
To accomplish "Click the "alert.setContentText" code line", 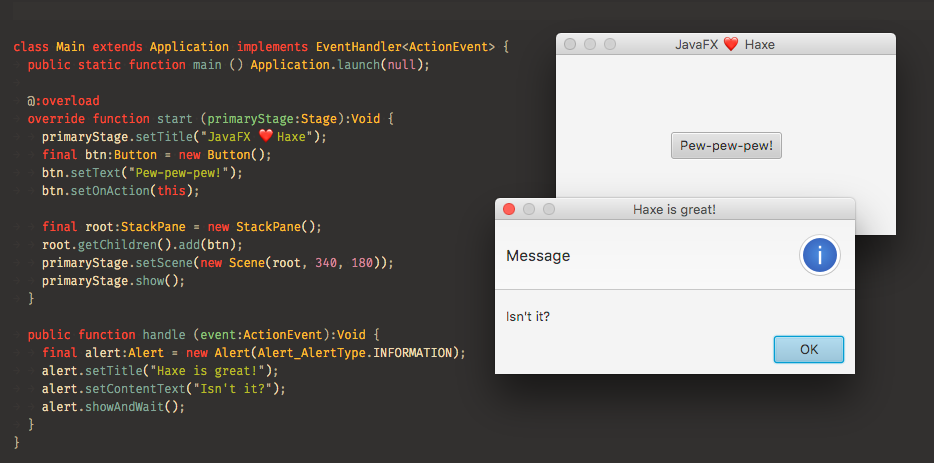I will 164,389.
